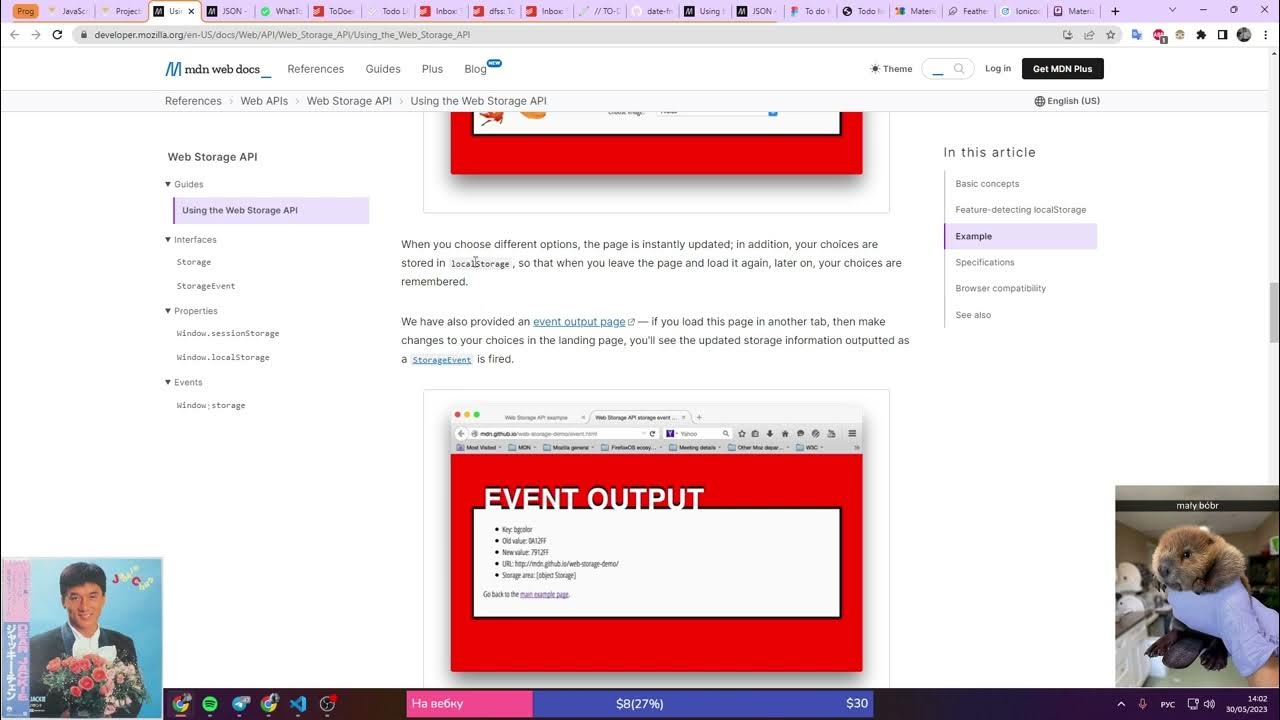The width and height of the screenshot is (1280, 720).
Task: Go back with browser back arrow
Action: click(14, 34)
